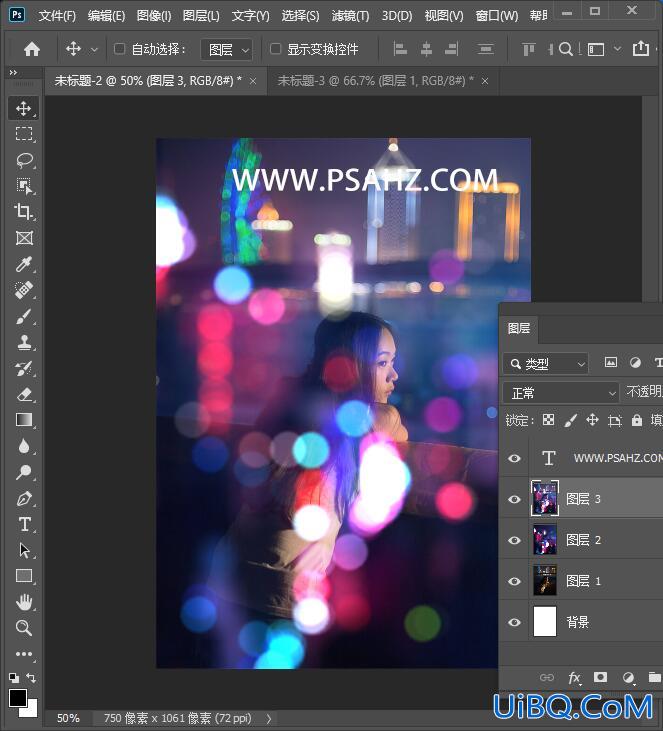
Task: Create new fill or adjustment layer
Action: [x=628, y=677]
